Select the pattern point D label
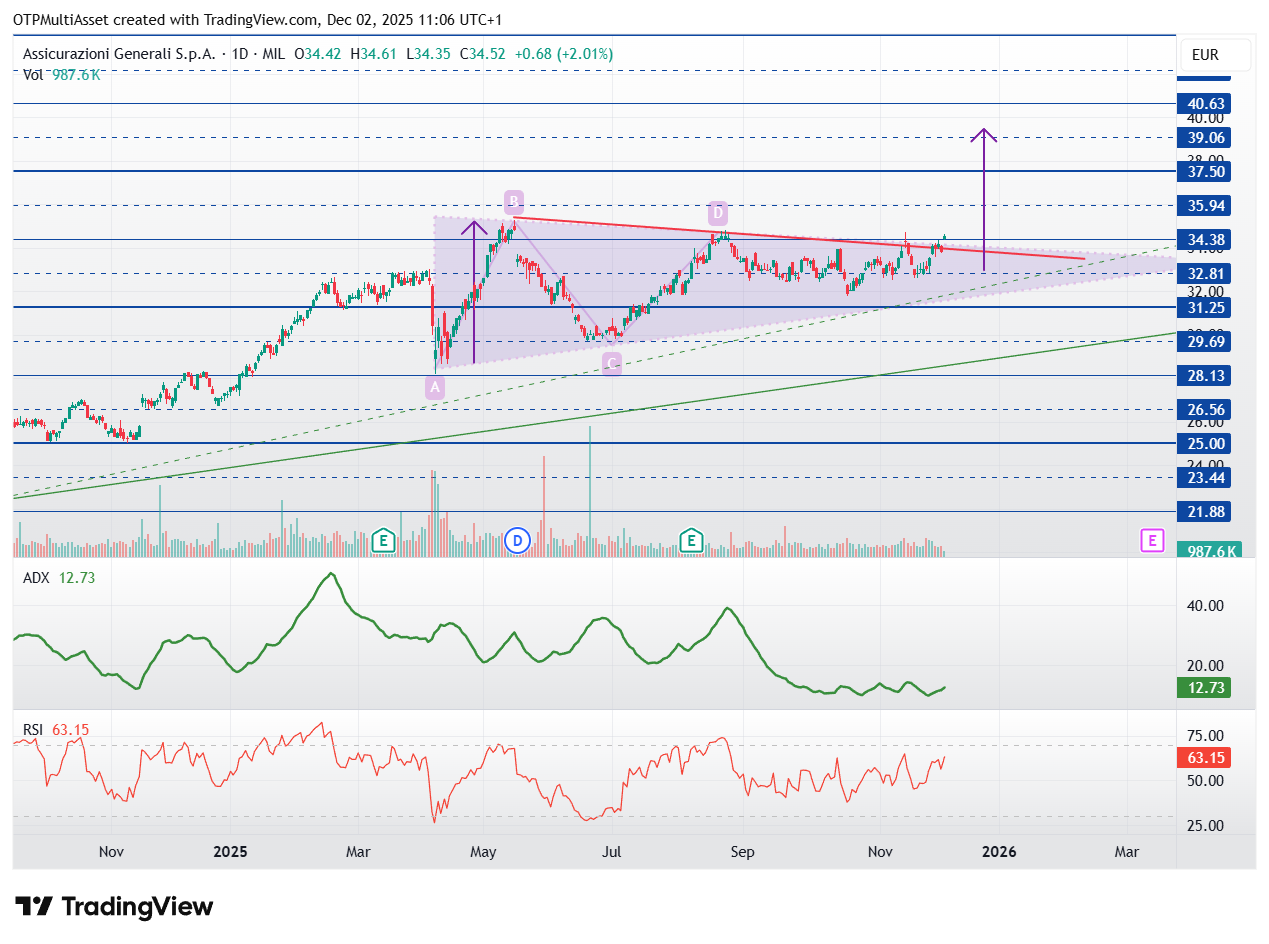The width and height of the screenshot is (1269, 944). [x=718, y=212]
